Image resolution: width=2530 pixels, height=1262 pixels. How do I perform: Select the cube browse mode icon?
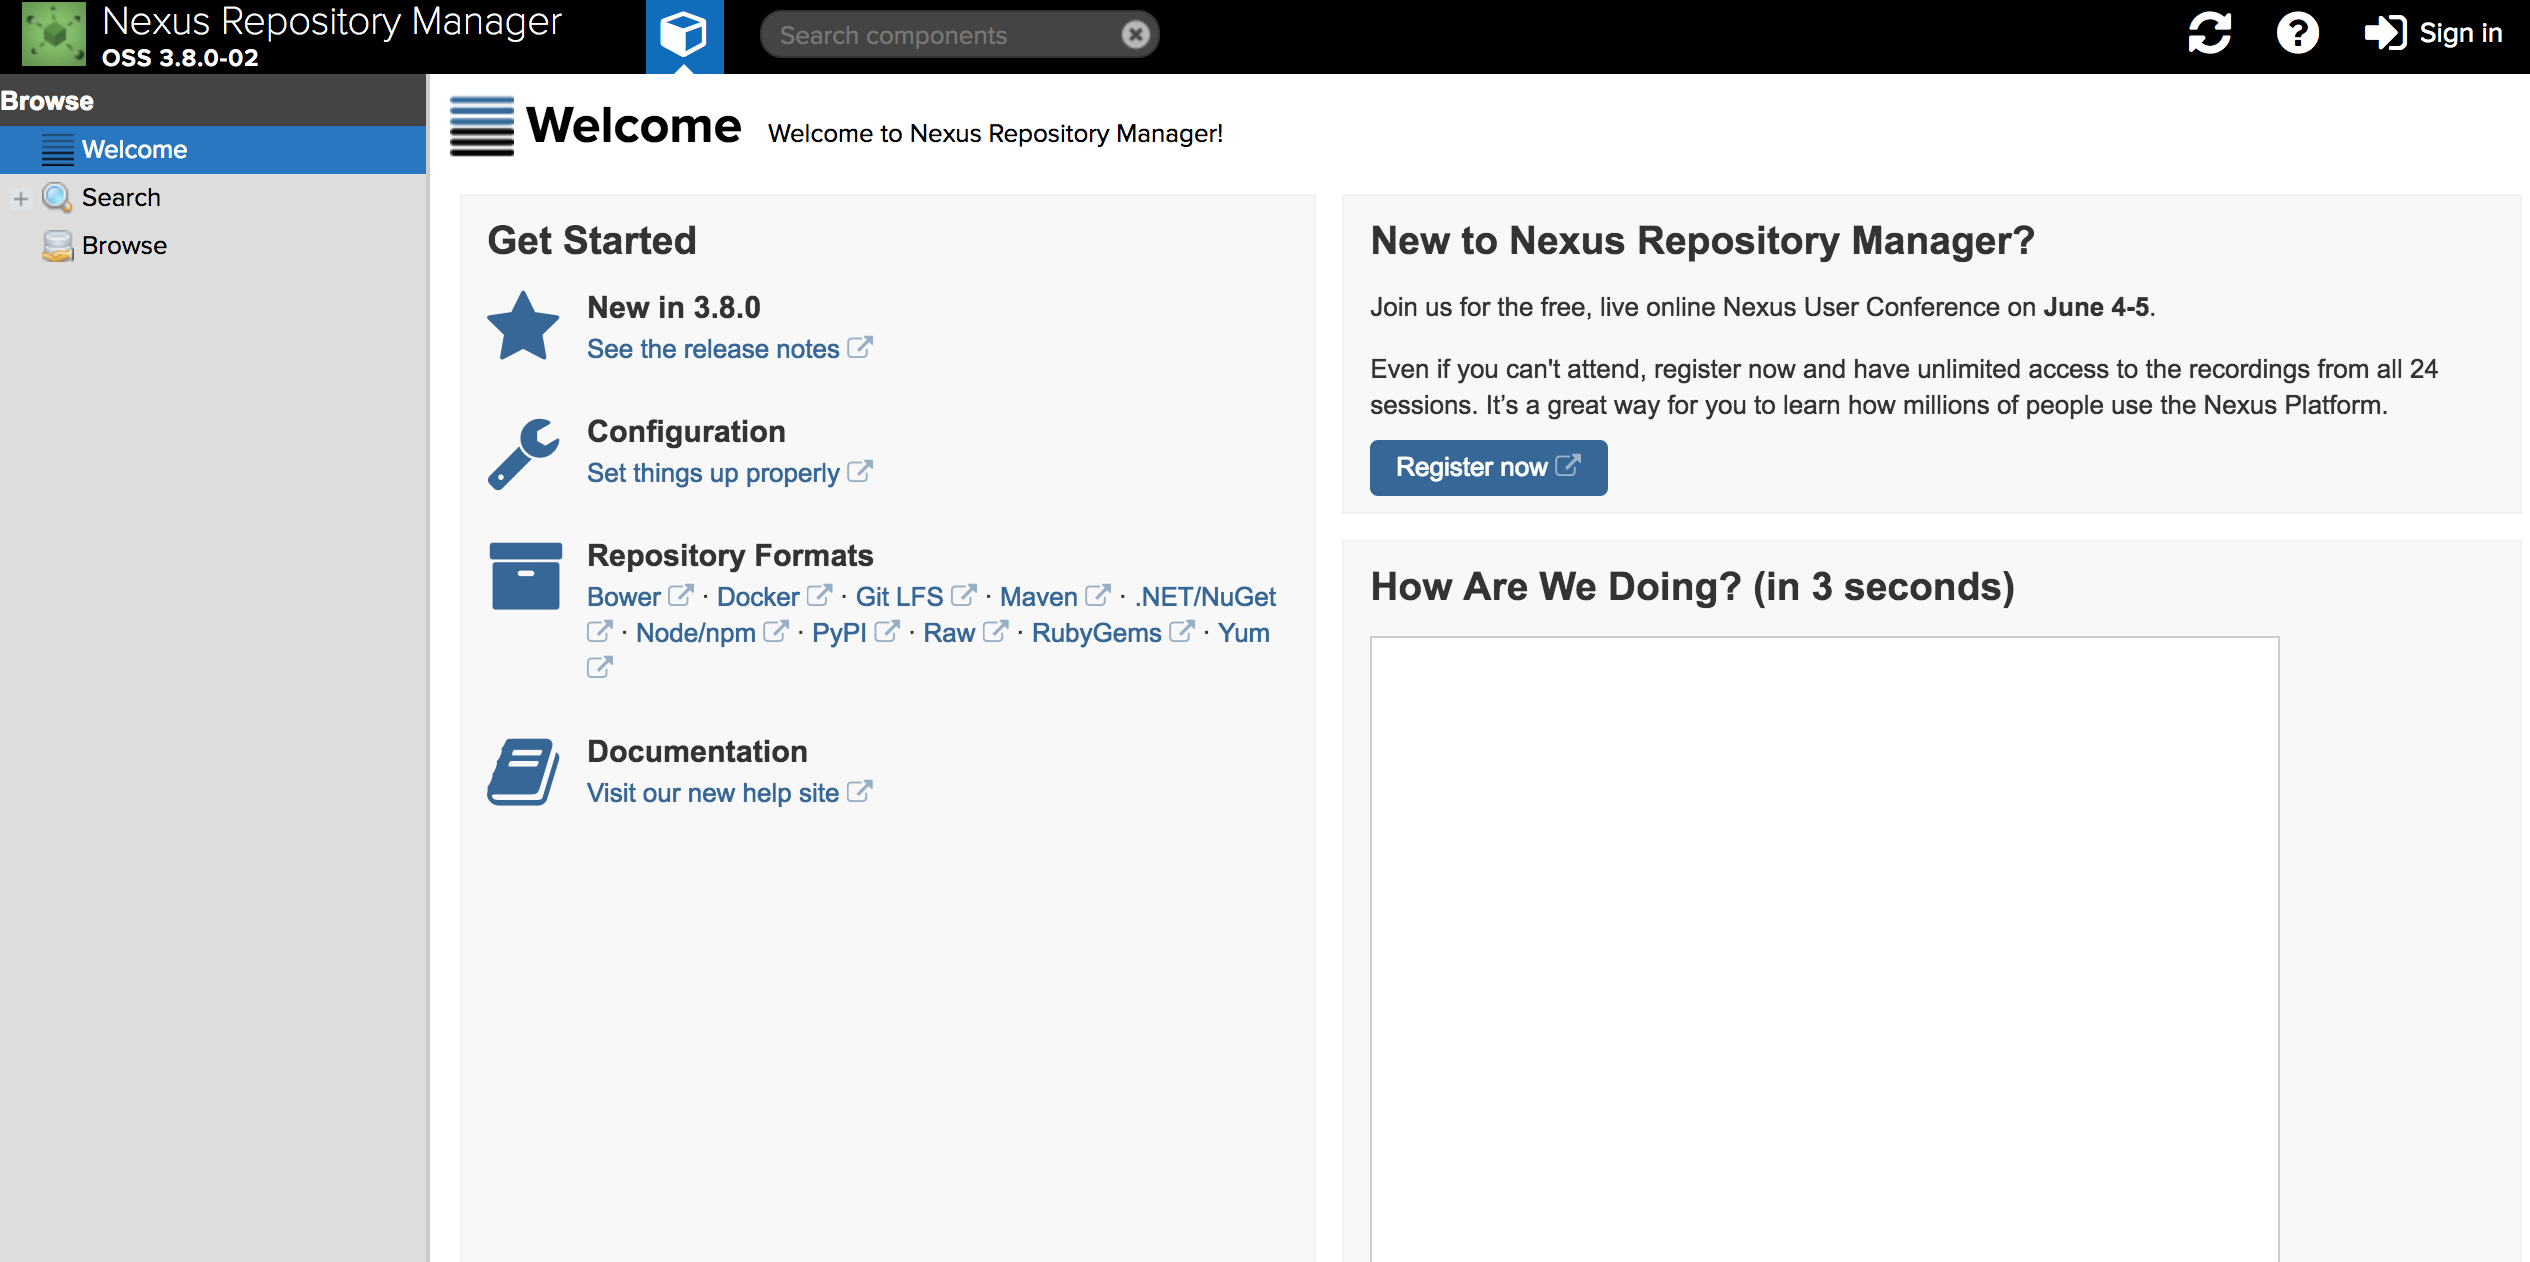coord(684,33)
